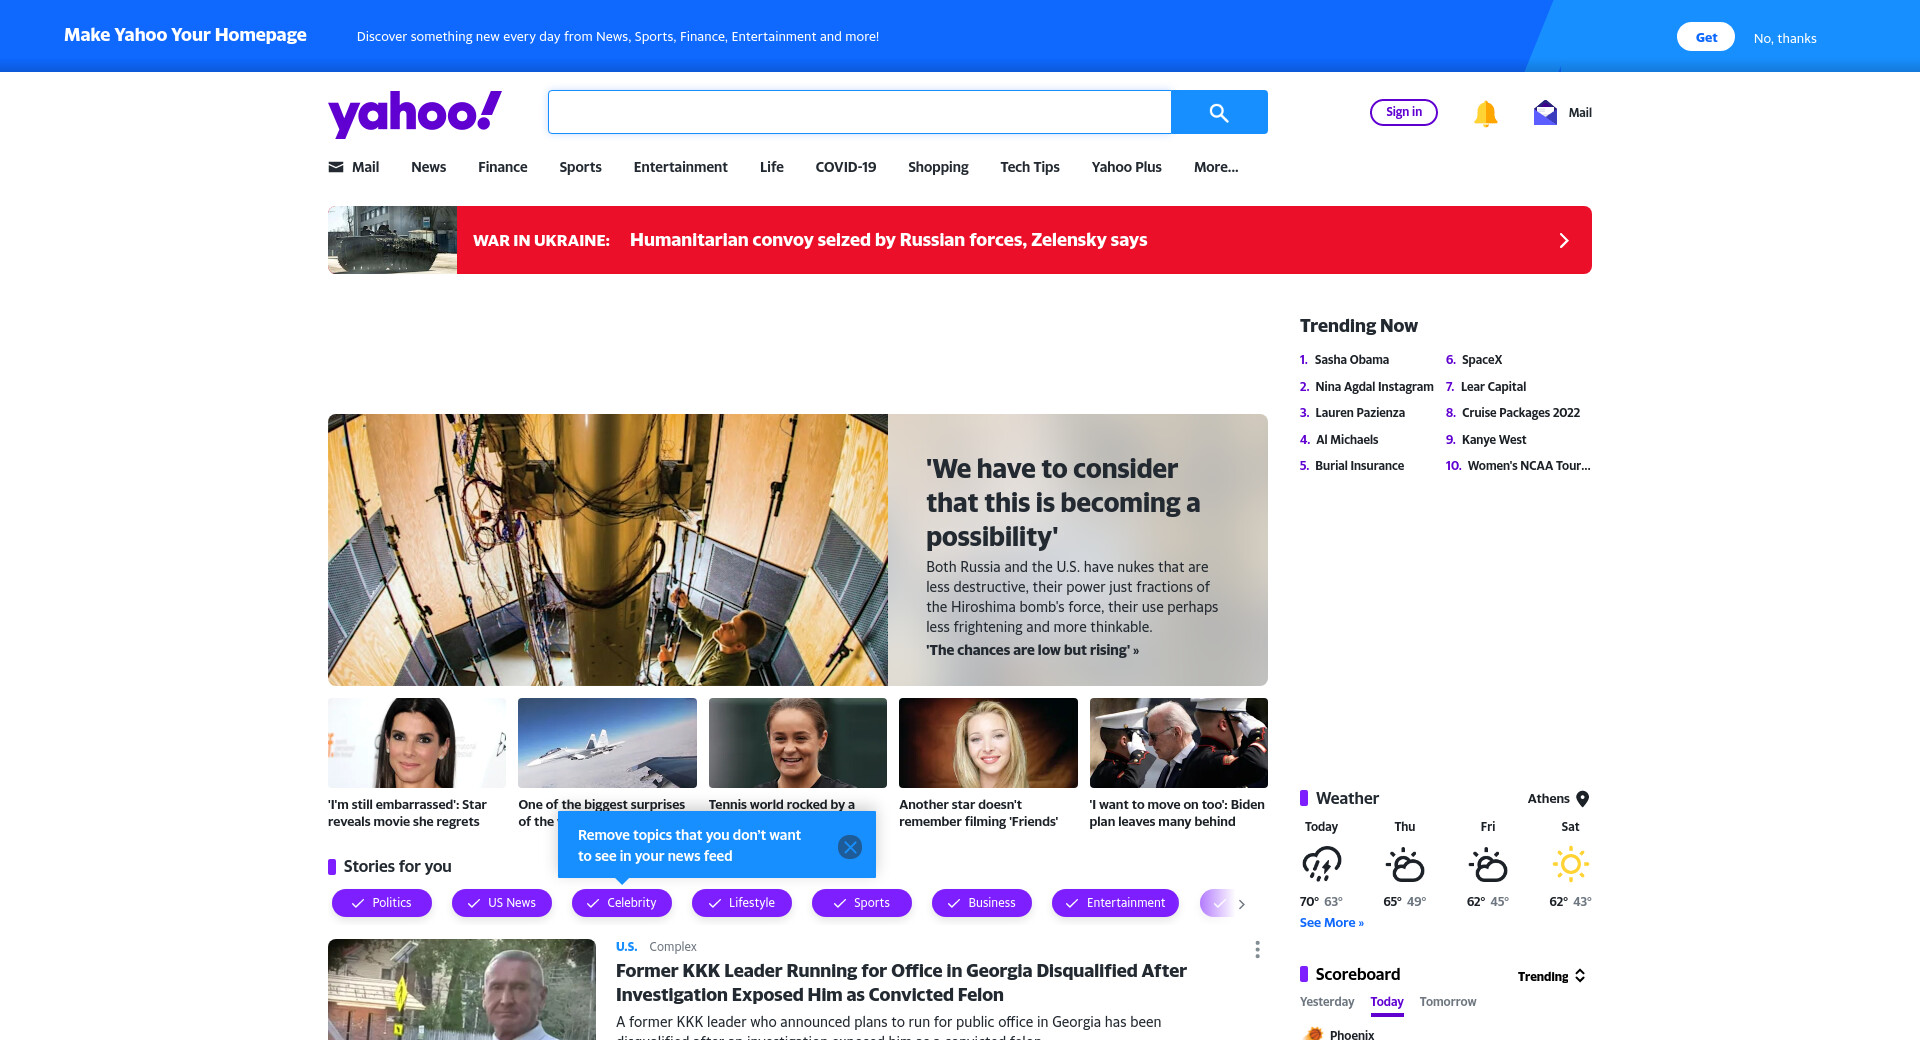Open the Mail envelope icon near Sign in
The height and width of the screenshot is (1040, 1920).
pyautogui.click(x=1545, y=113)
